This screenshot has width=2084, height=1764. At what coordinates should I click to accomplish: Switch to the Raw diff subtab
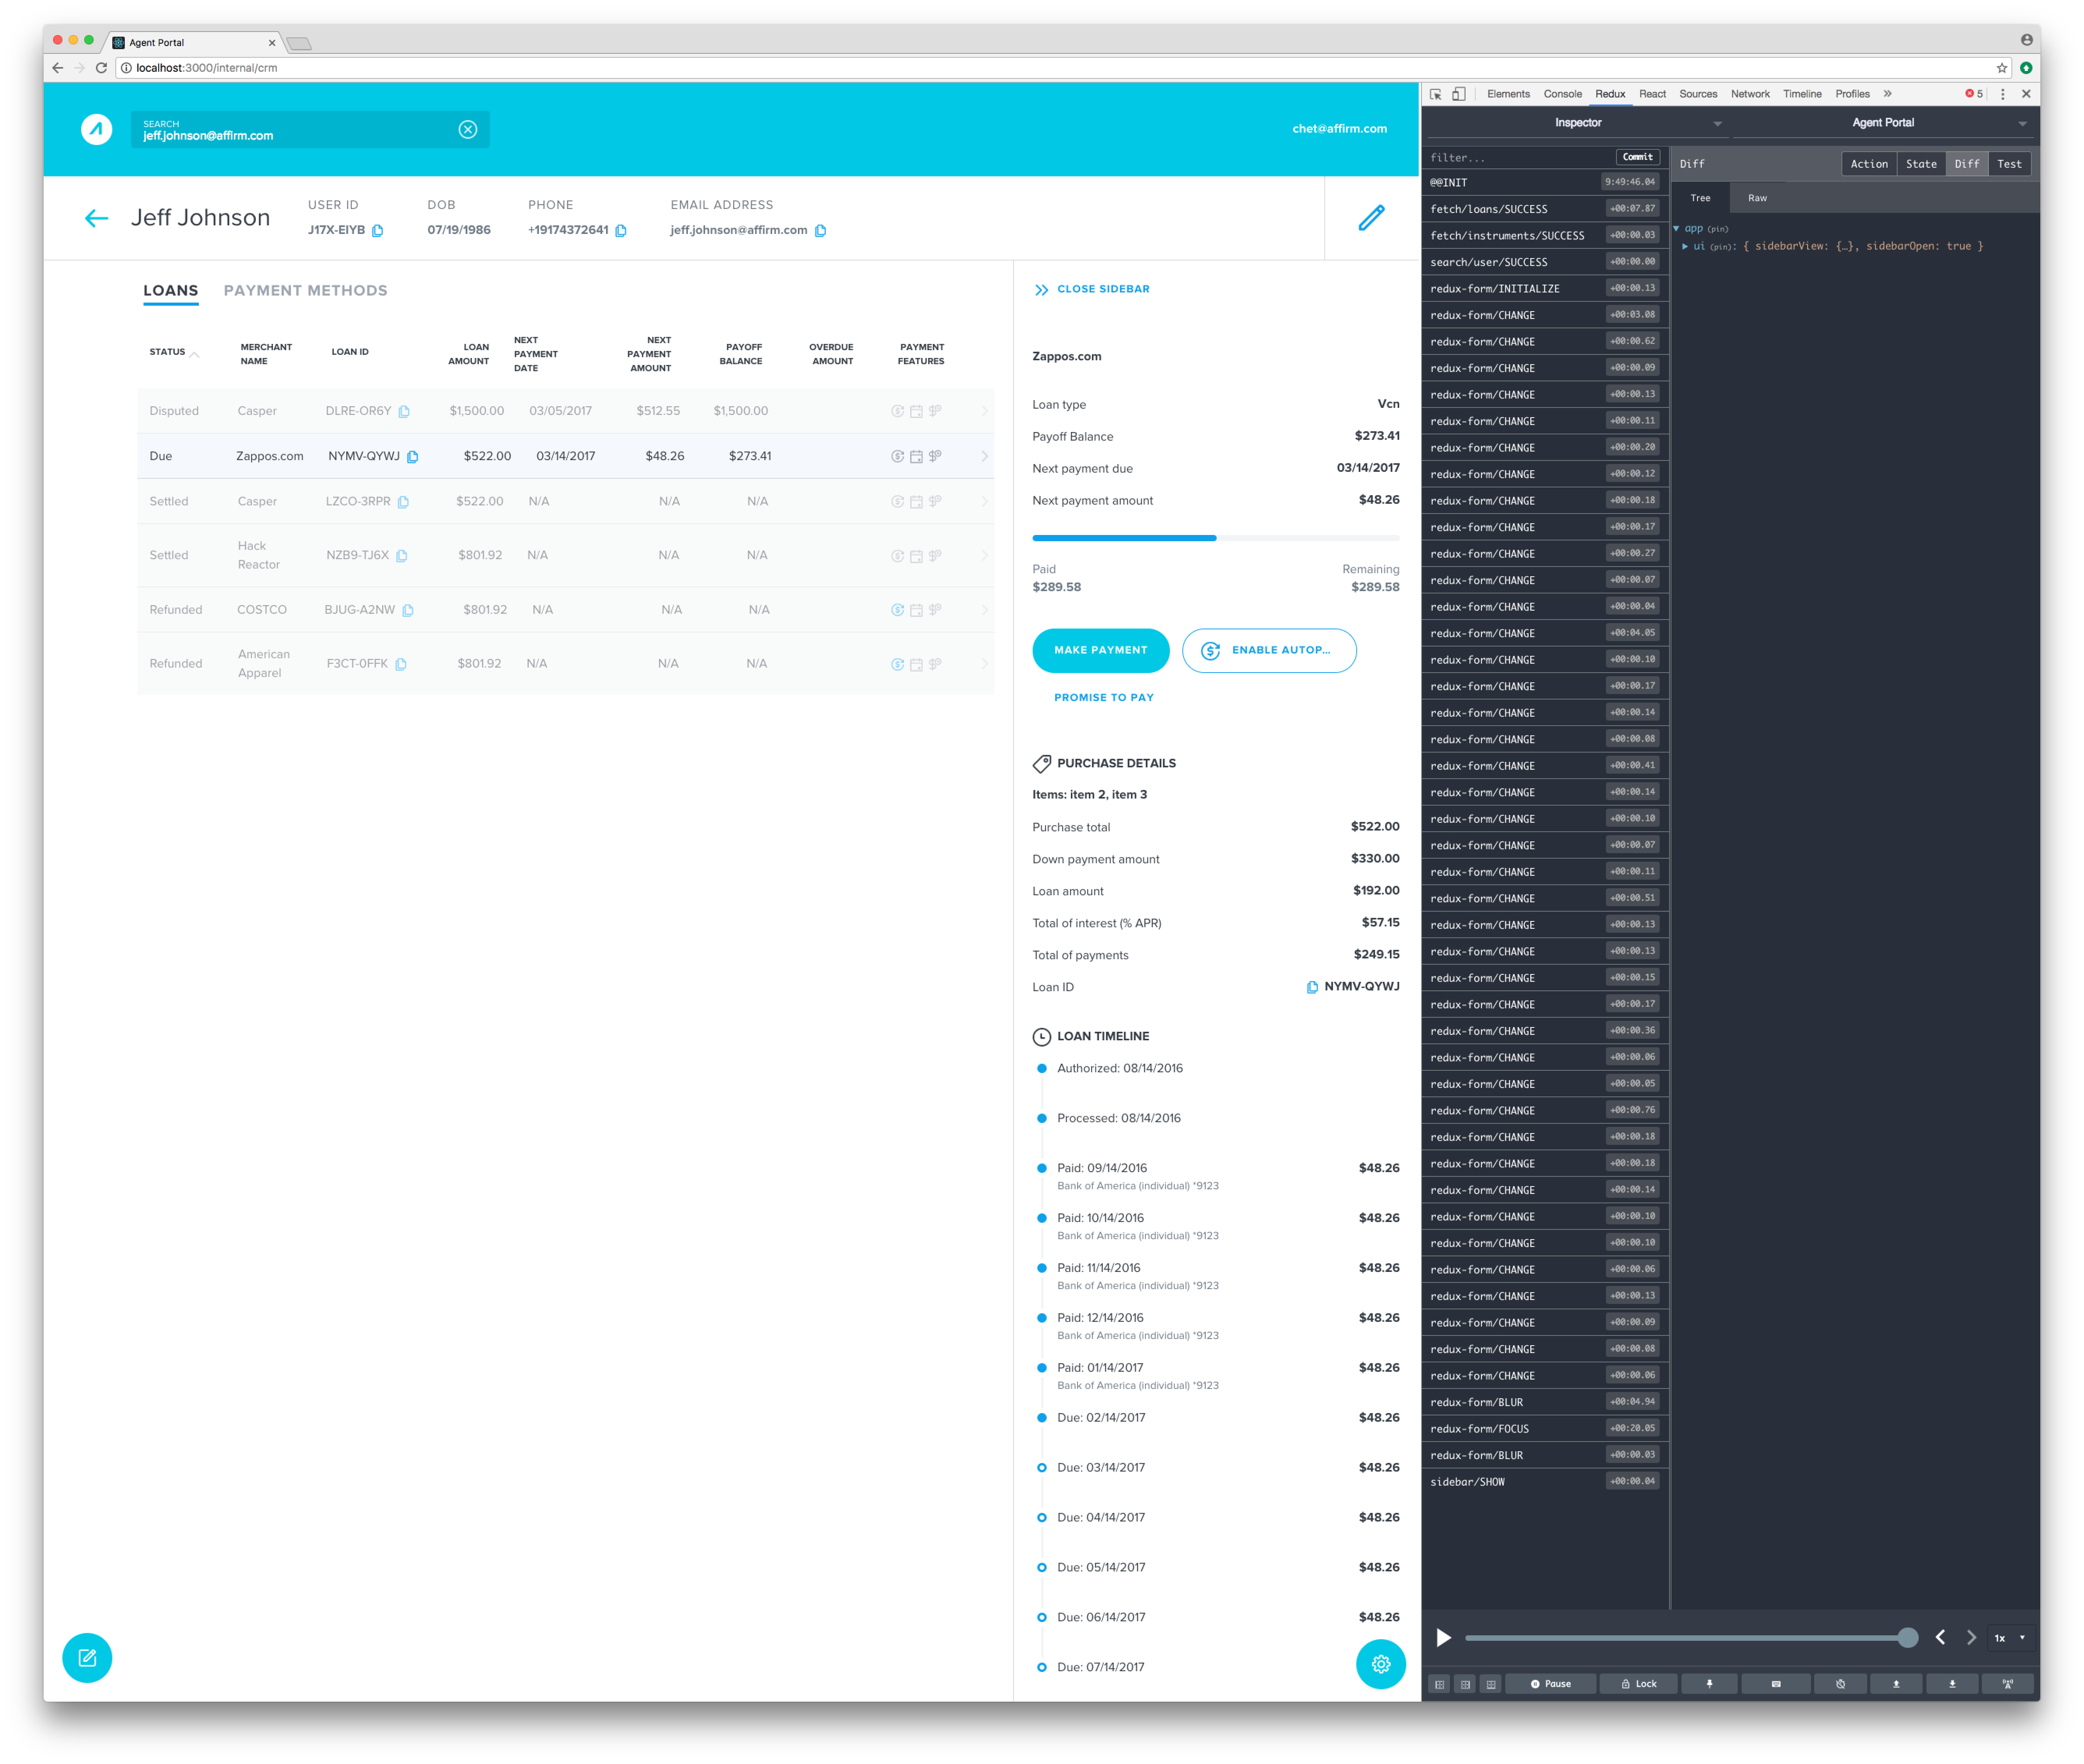(x=1757, y=198)
